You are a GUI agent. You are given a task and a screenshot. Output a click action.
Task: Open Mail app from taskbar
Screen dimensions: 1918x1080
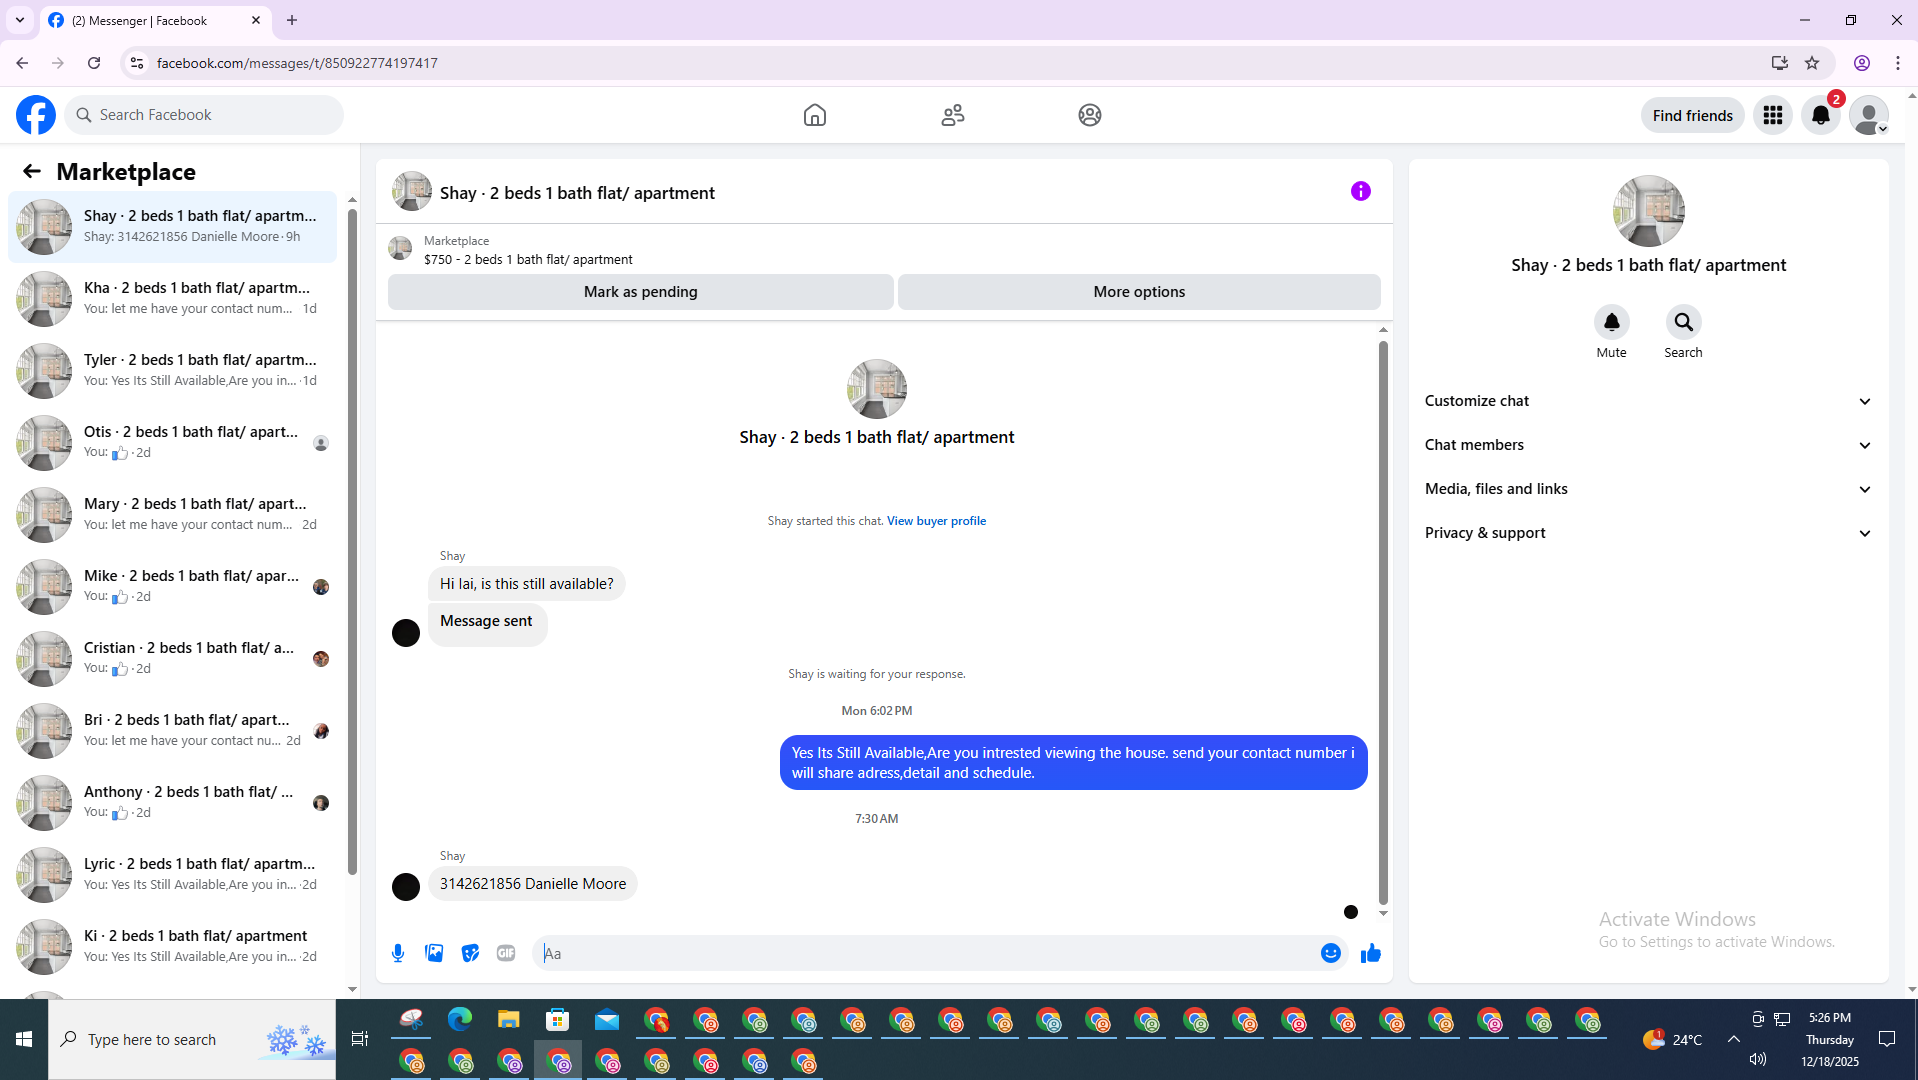coord(607,1020)
